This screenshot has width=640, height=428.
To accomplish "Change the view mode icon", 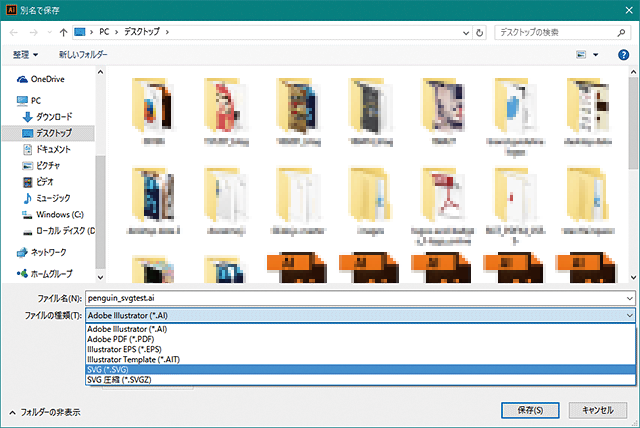I will [x=581, y=54].
